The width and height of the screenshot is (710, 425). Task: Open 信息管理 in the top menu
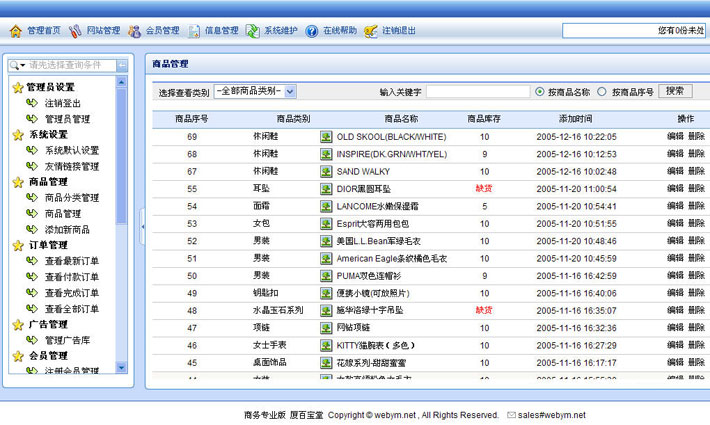click(x=222, y=31)
